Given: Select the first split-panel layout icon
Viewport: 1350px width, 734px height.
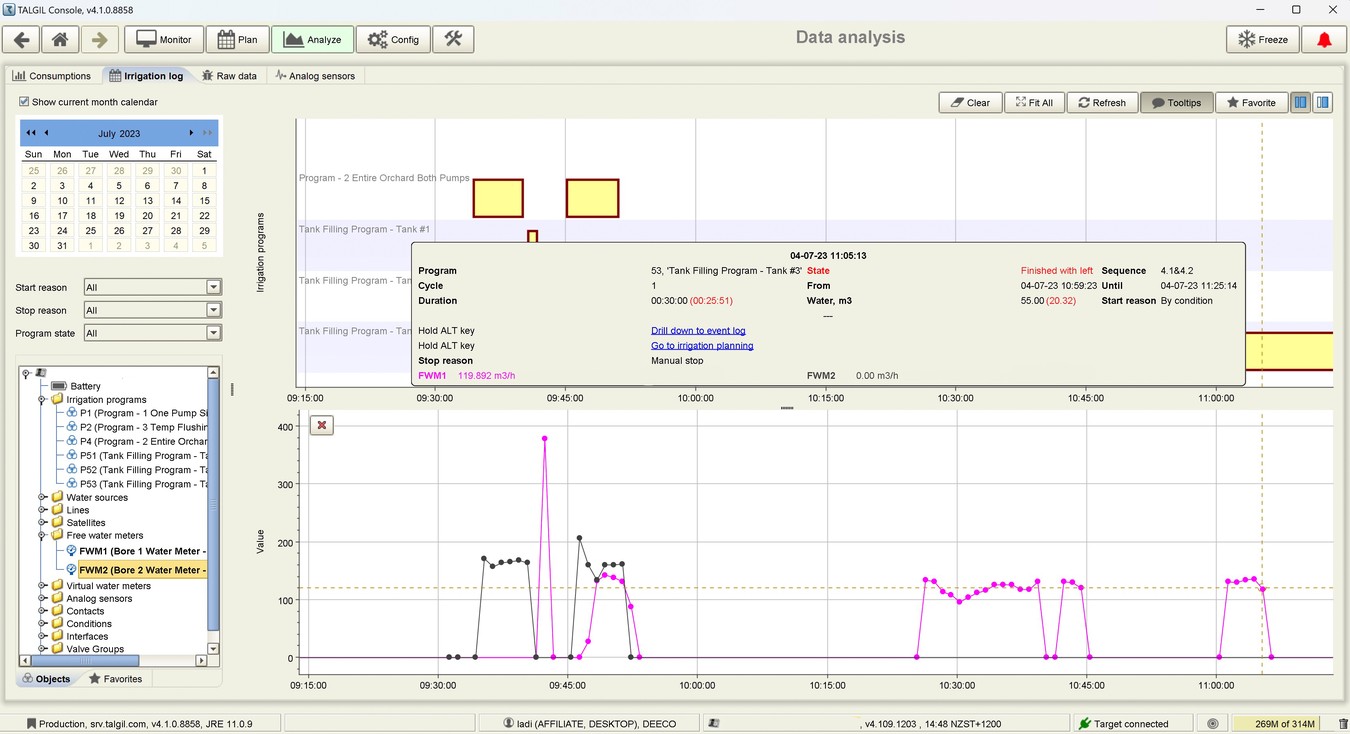Looking at the screenshot, I should 1300,102.
